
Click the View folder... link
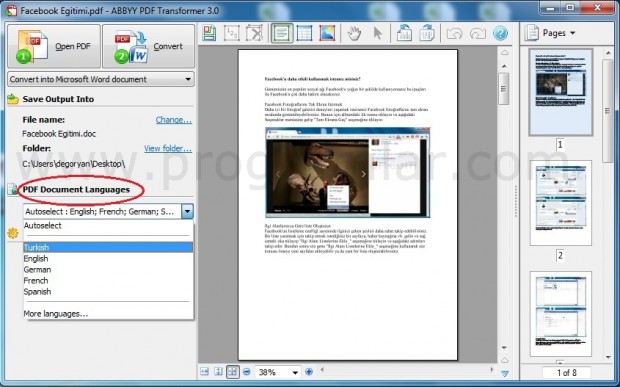tap(168, 148)
